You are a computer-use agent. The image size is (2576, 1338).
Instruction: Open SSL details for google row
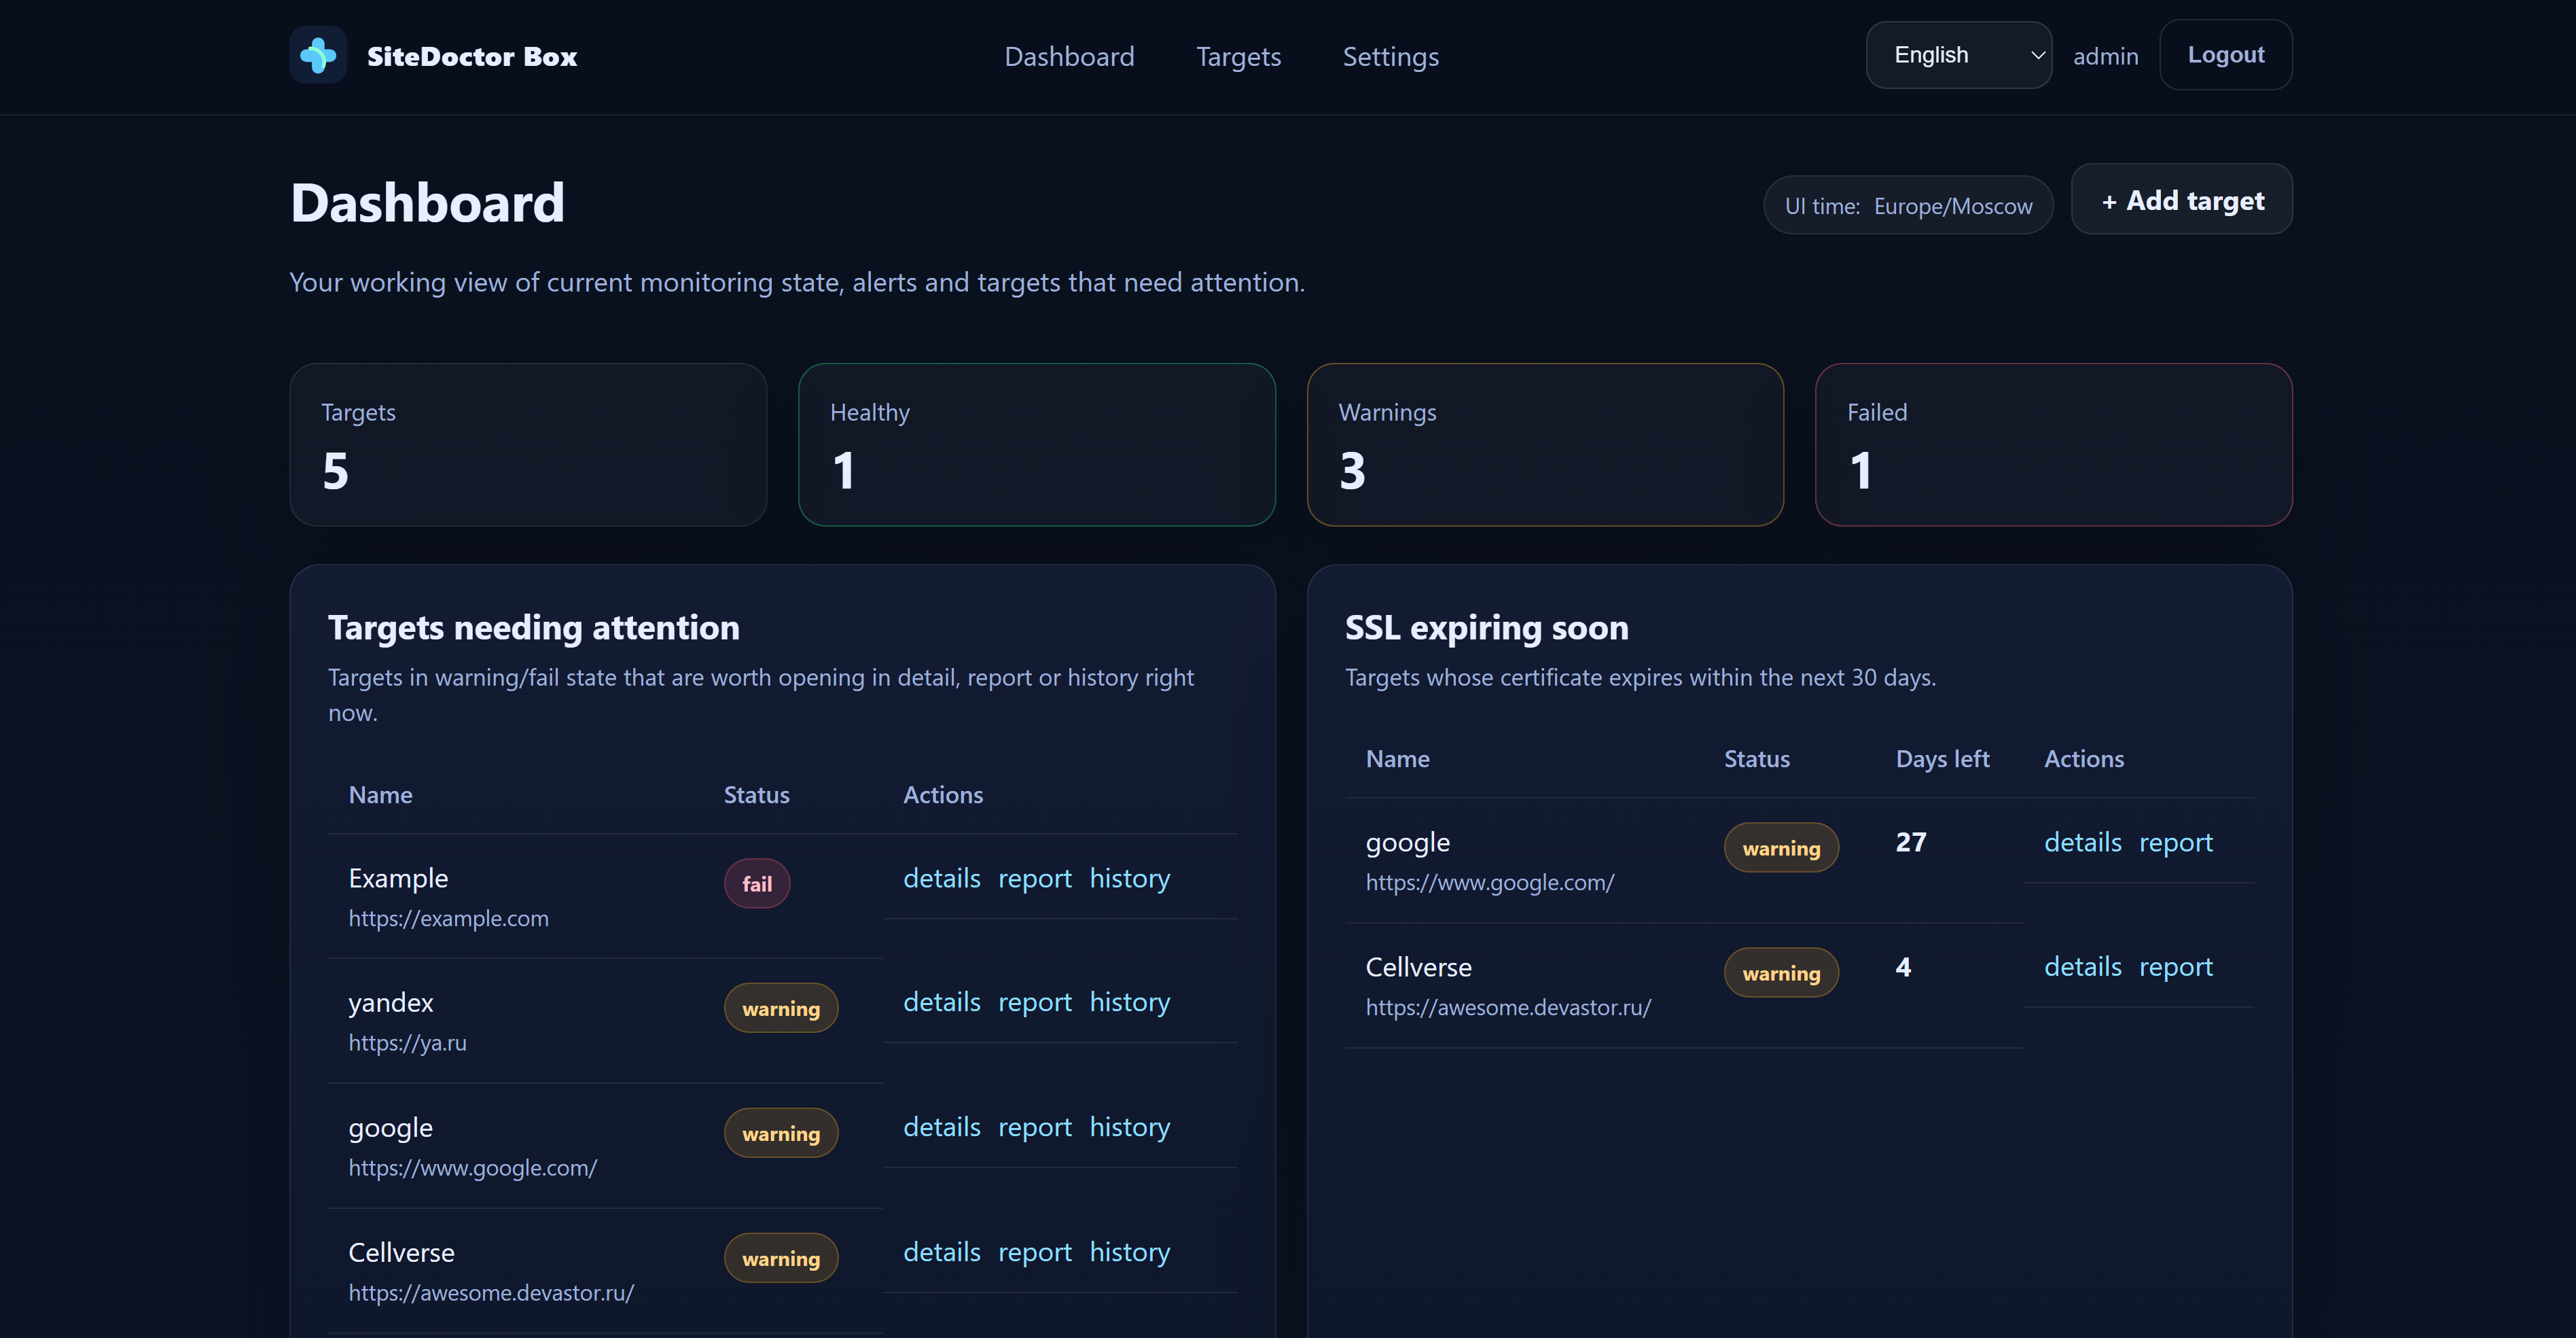[2082, 842]
